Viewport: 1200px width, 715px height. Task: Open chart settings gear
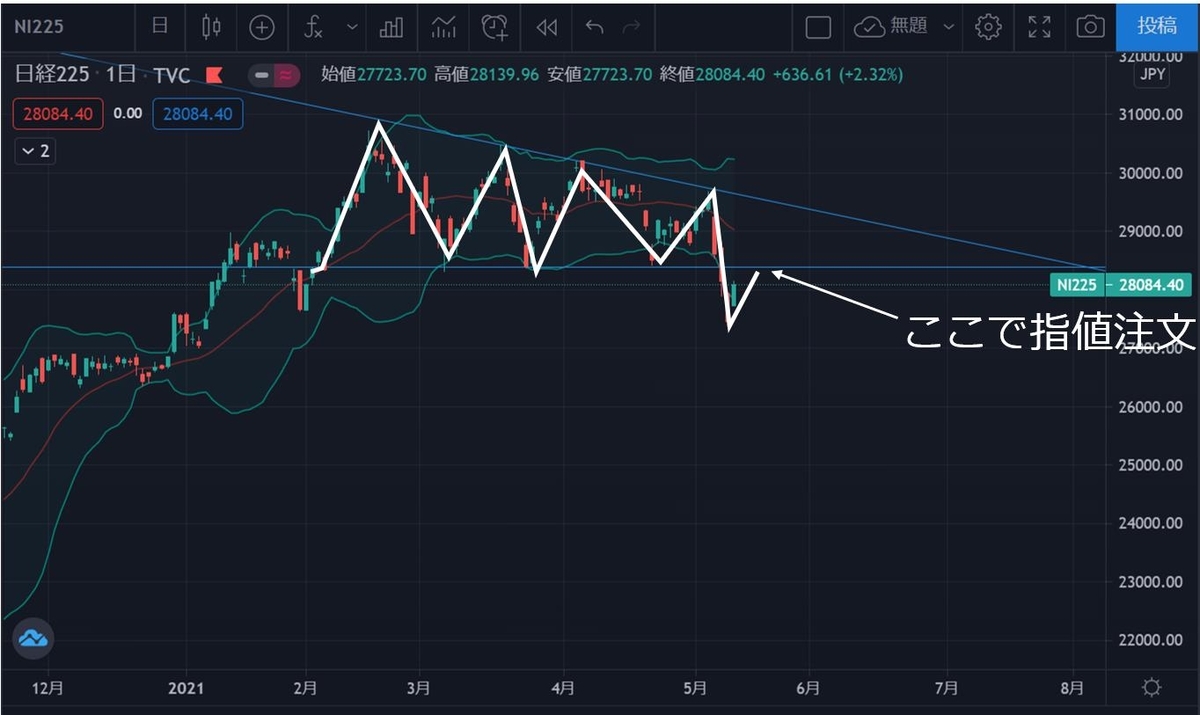click(x=988, y=27)
